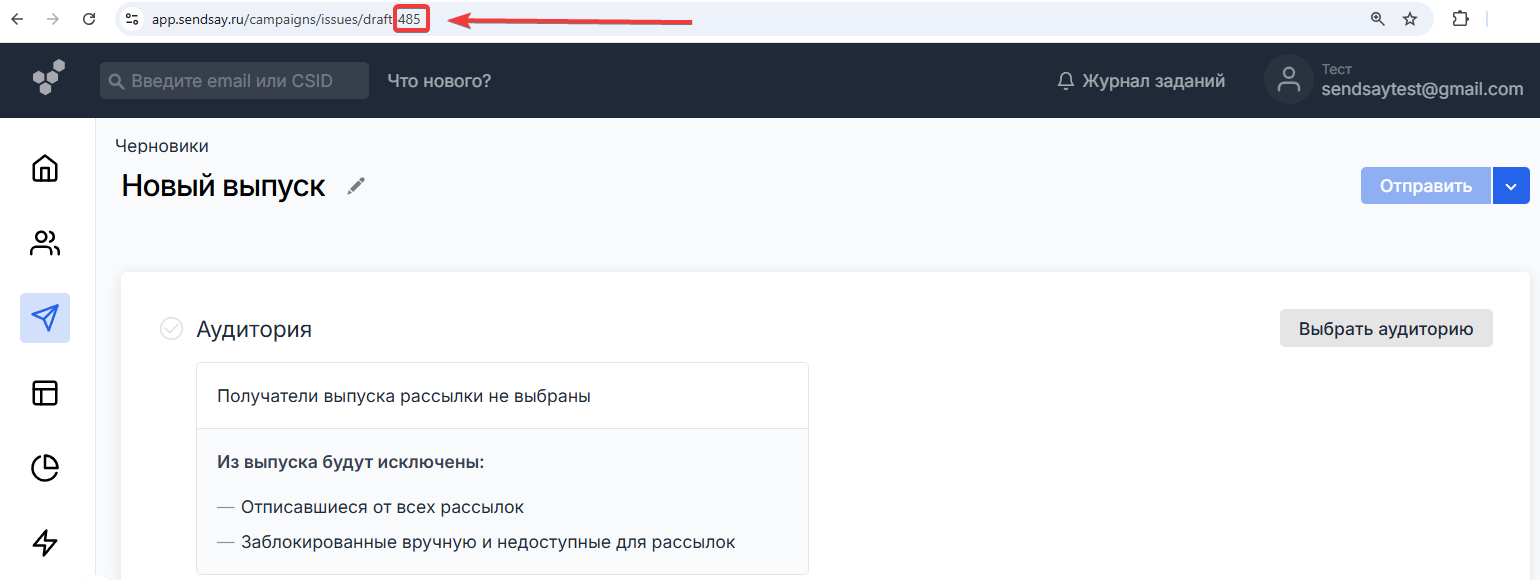Go to Черновики breadcrumb link

pos(162,146)
